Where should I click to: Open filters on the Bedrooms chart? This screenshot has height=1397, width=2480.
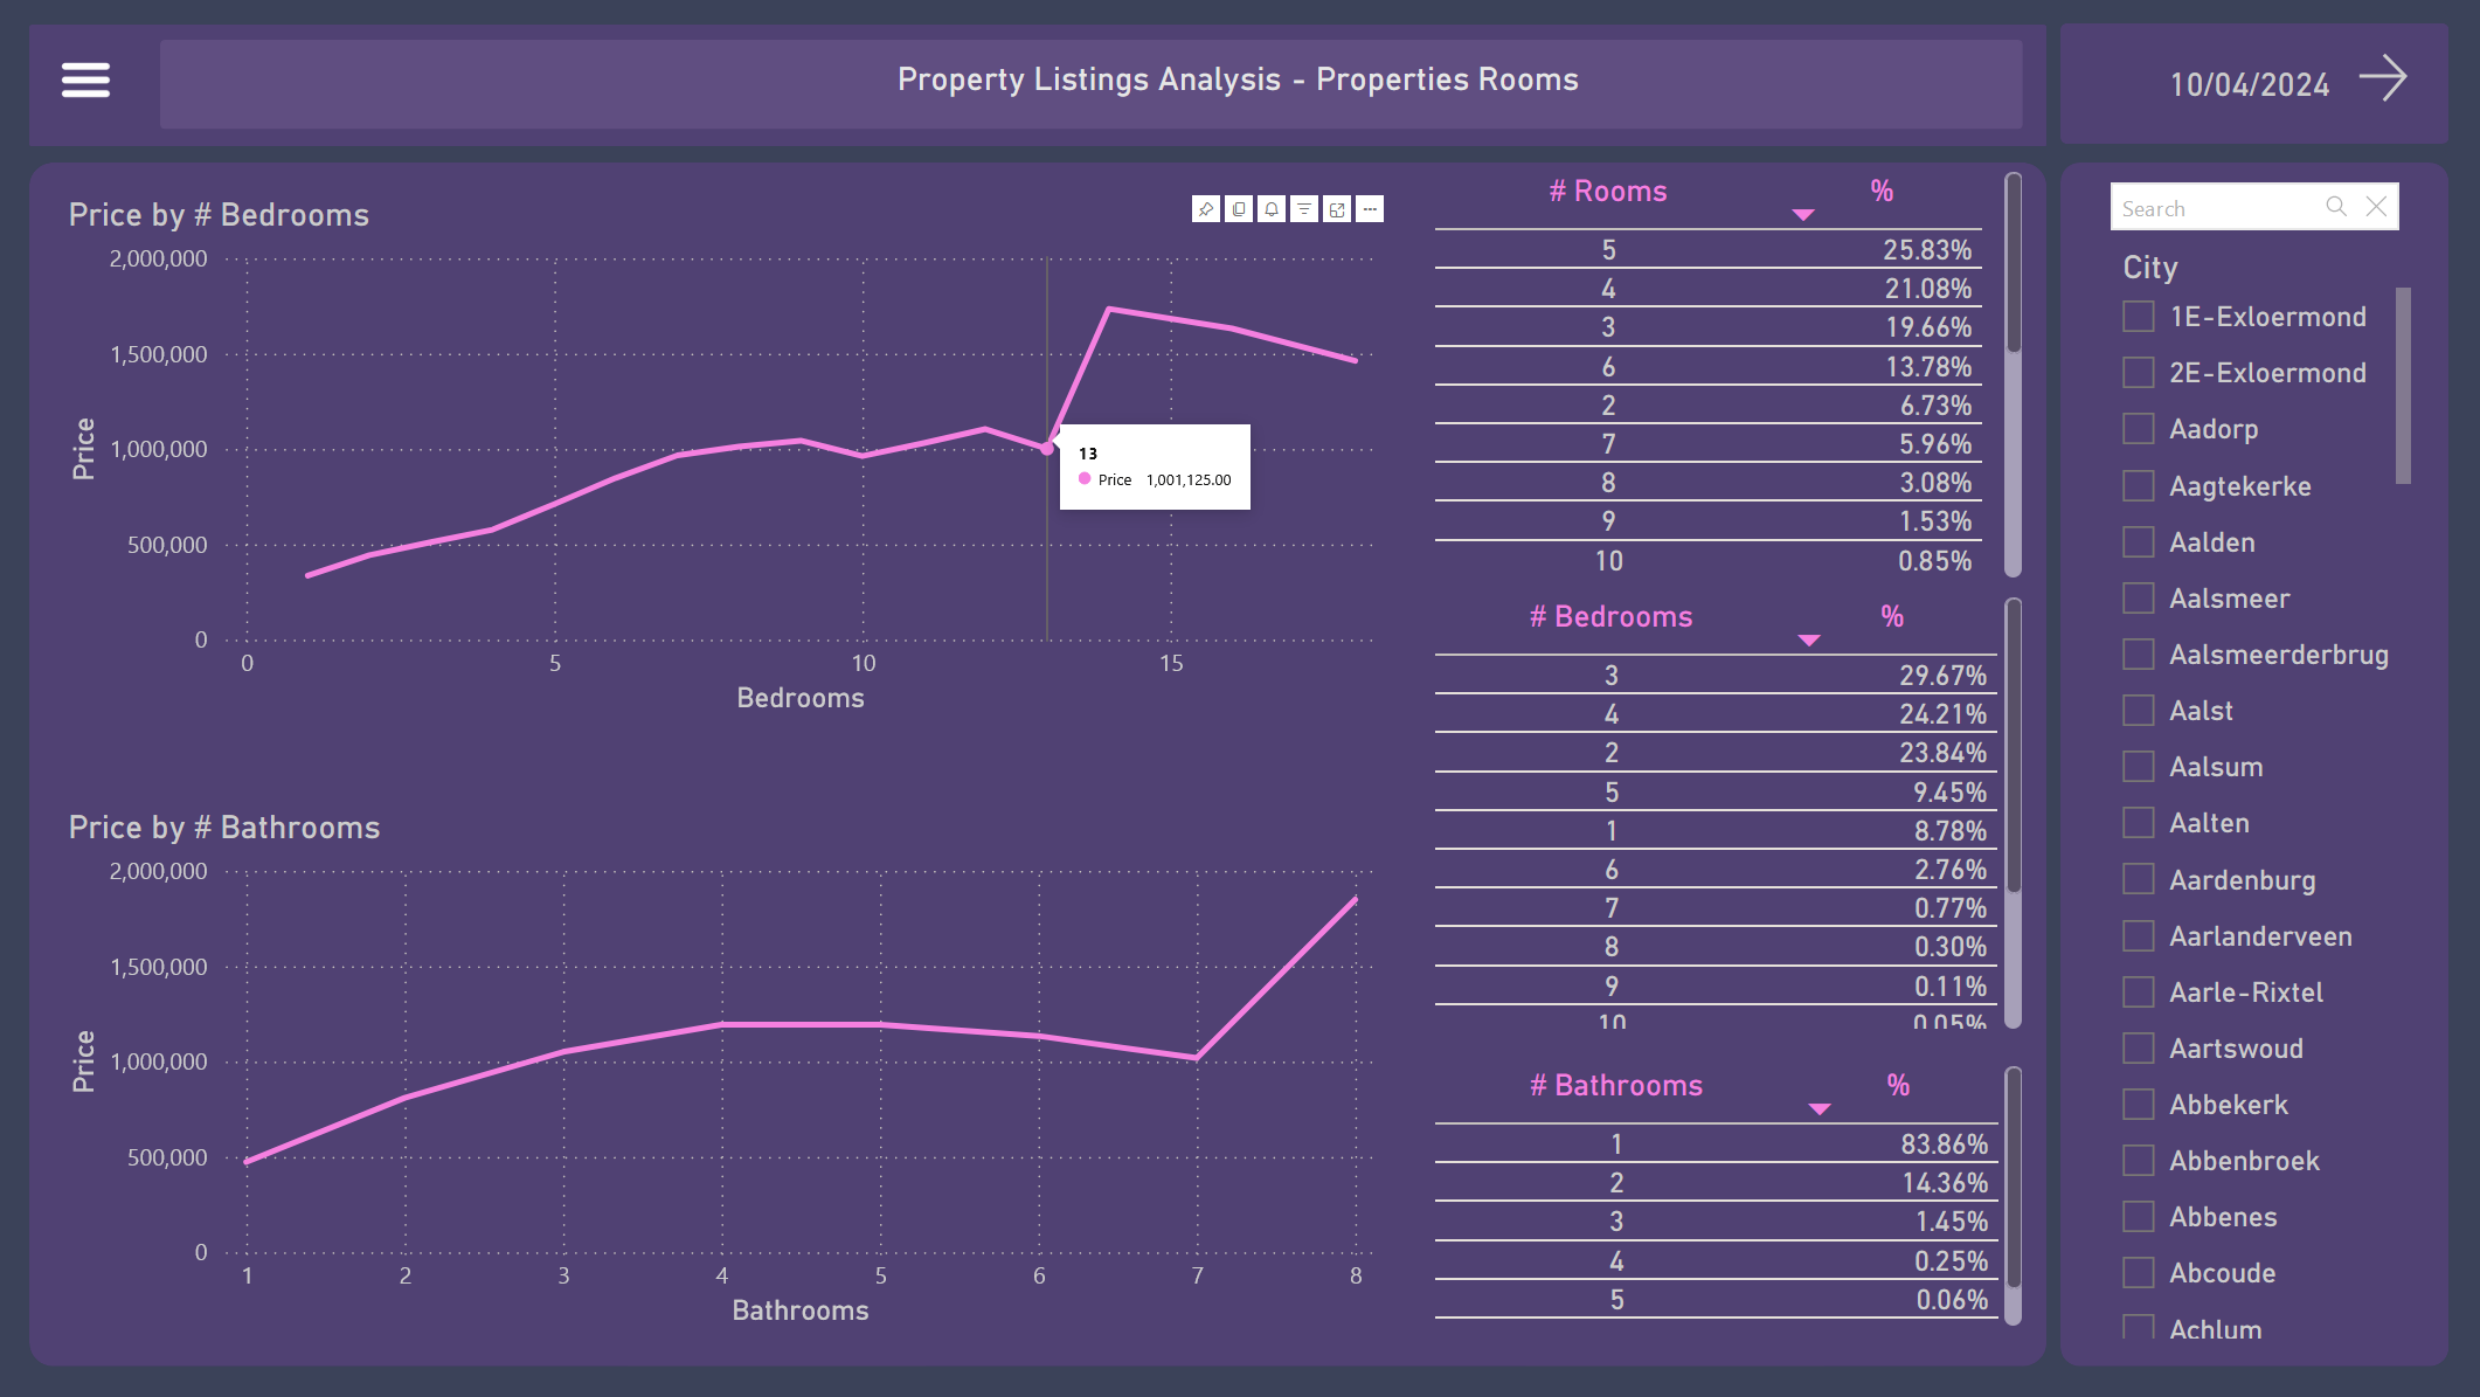coord(1304,209)
